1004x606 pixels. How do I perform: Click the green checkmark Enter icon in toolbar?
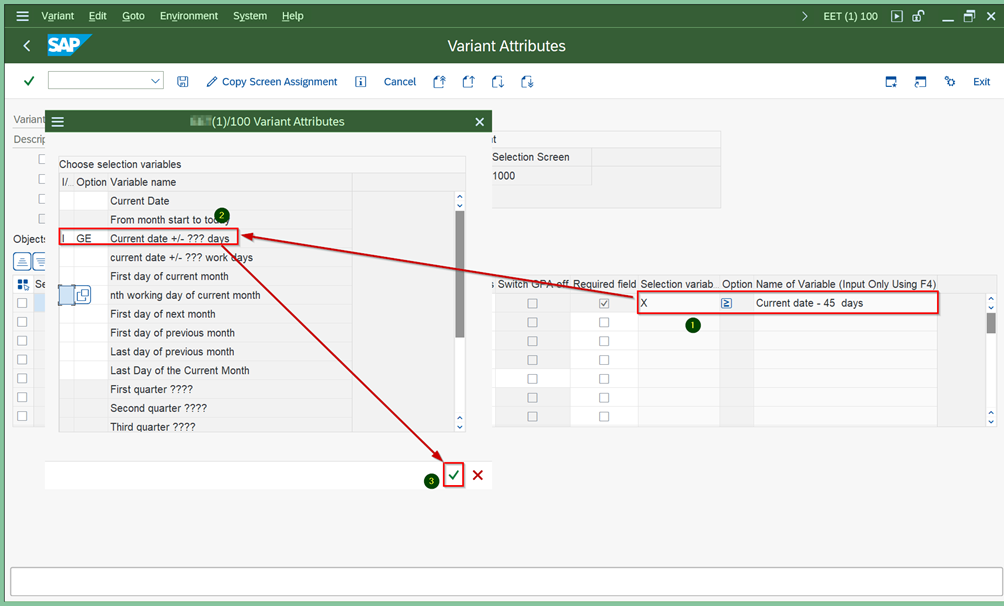pyautogui.click(x=29, y=81)
